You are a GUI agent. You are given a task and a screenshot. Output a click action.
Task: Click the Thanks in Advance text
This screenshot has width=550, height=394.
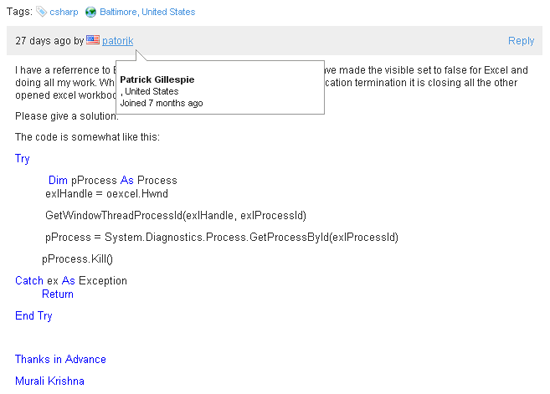[x=60, y=359]
